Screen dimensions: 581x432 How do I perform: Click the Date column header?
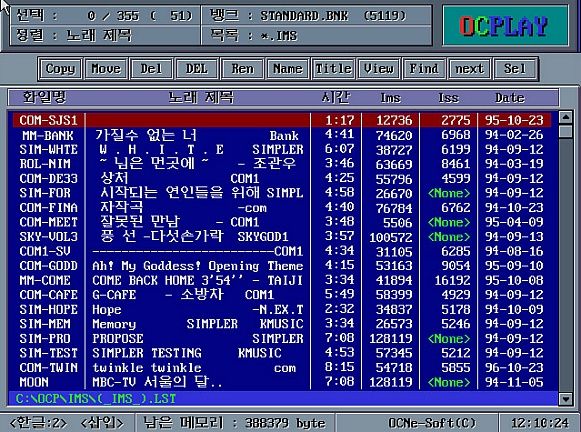[510, 98]
